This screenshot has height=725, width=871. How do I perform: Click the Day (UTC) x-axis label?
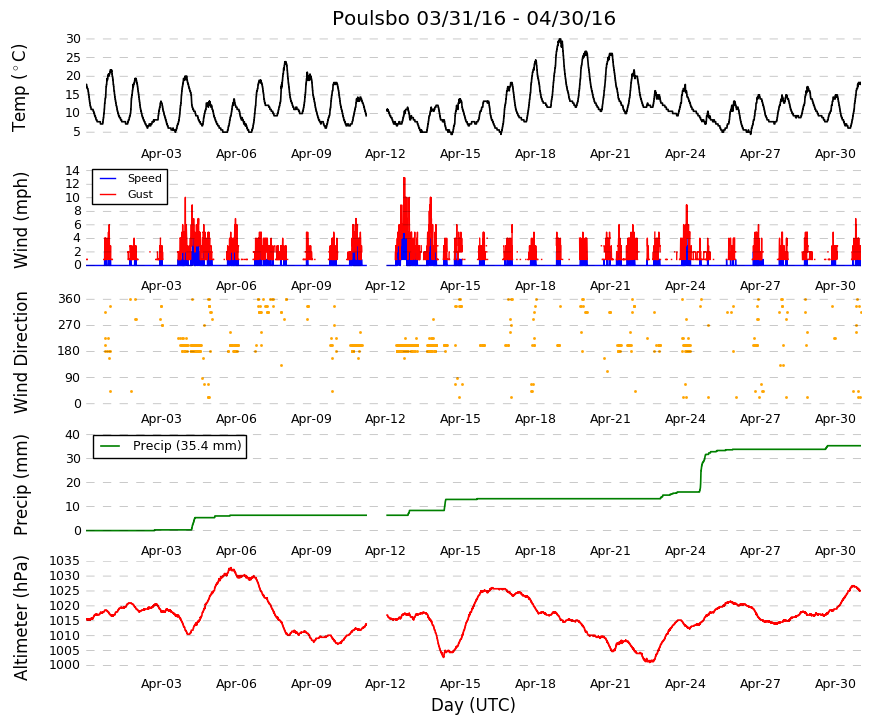point(473,705)
